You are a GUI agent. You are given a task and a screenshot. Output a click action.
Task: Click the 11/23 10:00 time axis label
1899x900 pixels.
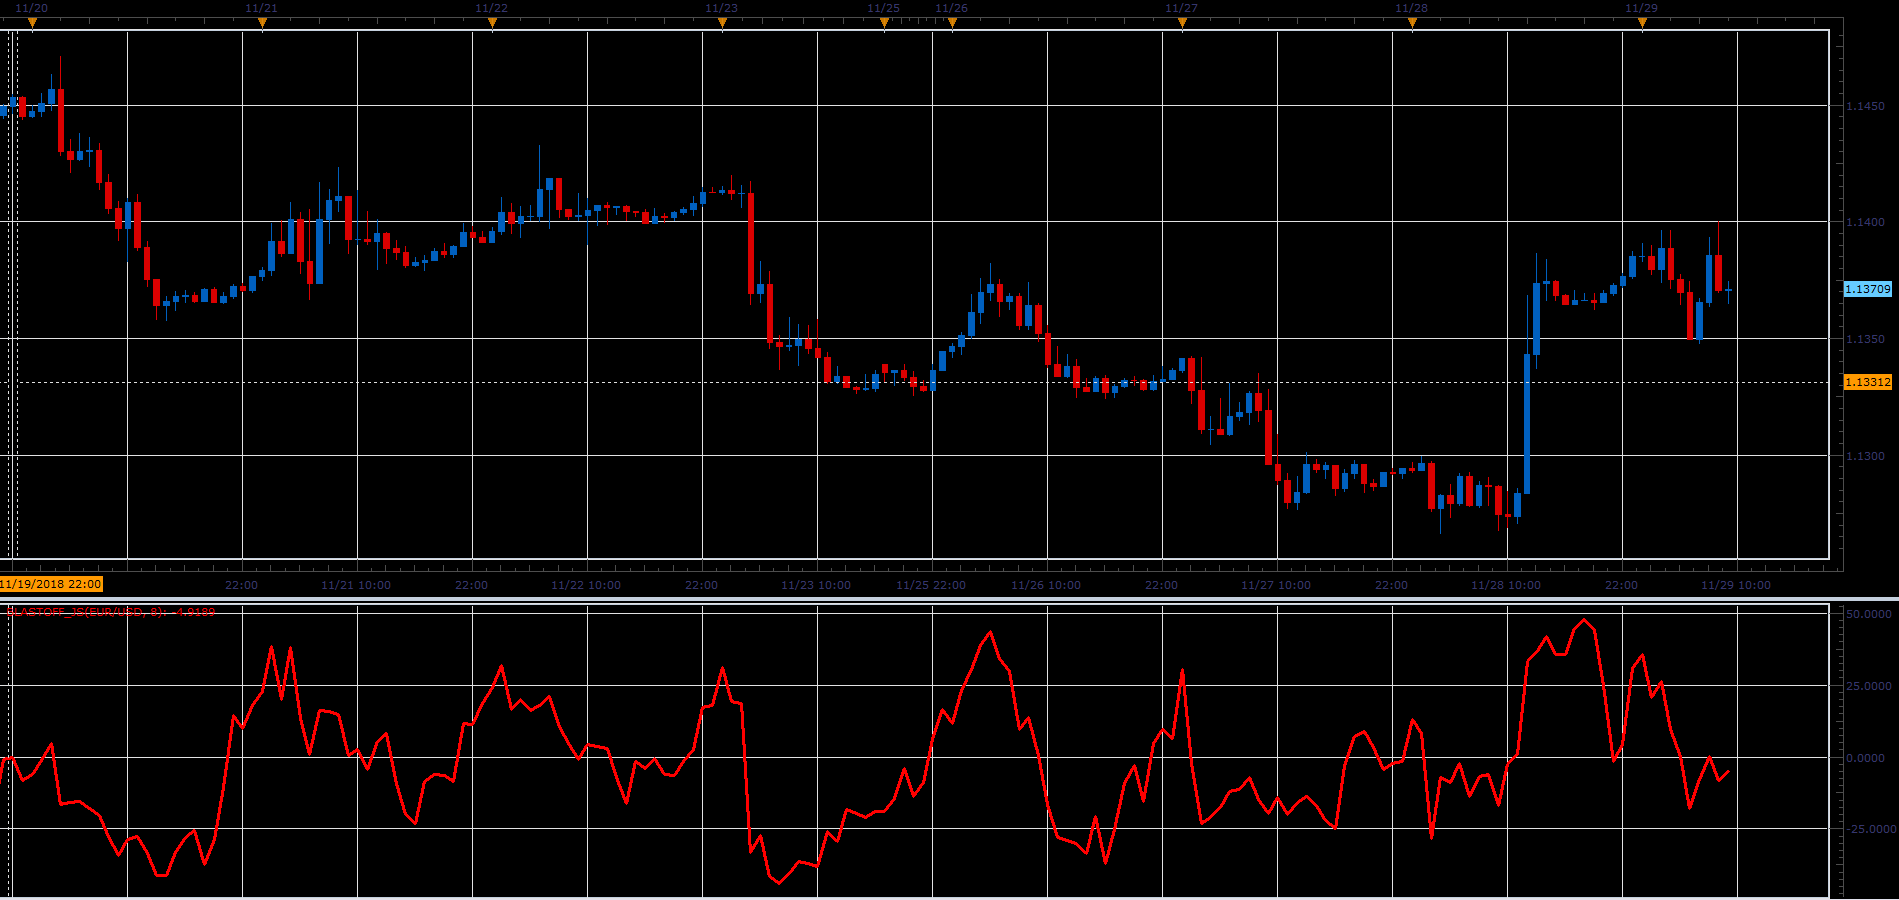(816, 585)
